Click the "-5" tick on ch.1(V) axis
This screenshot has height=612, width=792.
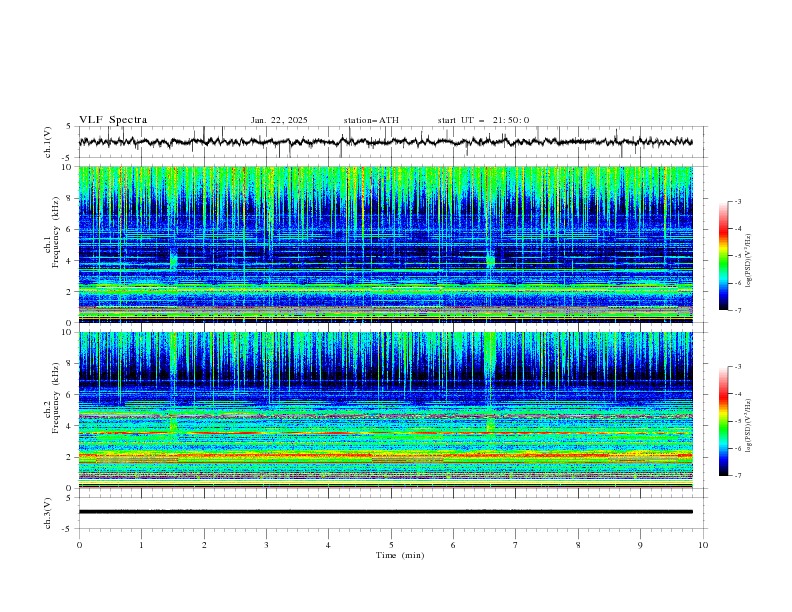click(68, 158)
